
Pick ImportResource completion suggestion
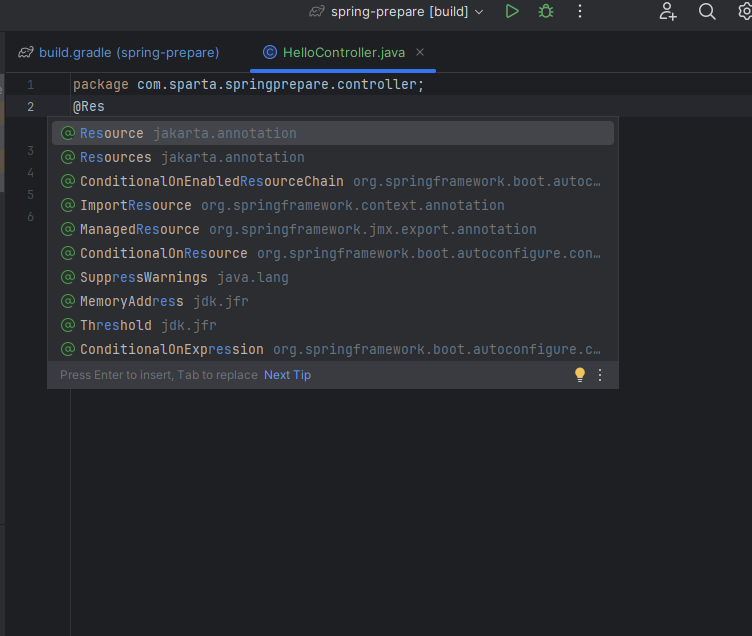(333, 205)
